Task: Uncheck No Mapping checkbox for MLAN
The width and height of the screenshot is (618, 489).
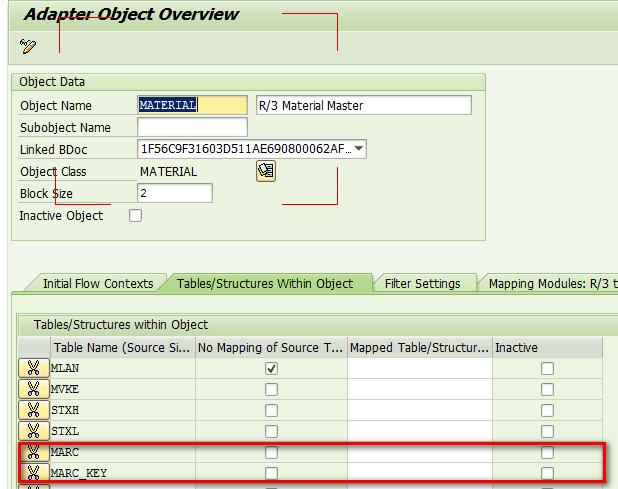Action: pos(271,368)
